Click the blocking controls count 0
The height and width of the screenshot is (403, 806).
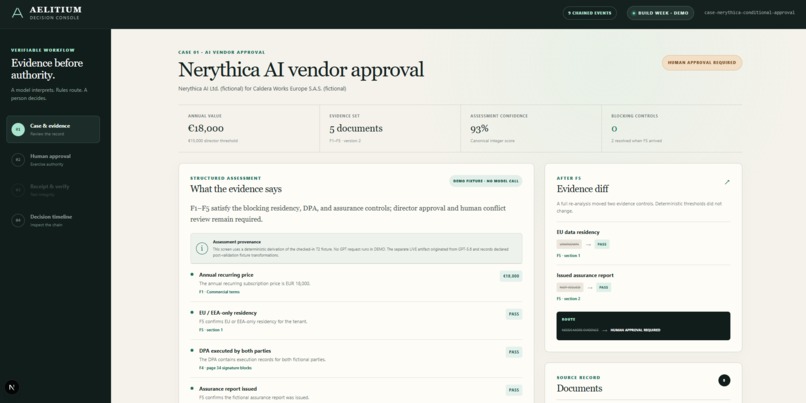(x=614, y=129)
